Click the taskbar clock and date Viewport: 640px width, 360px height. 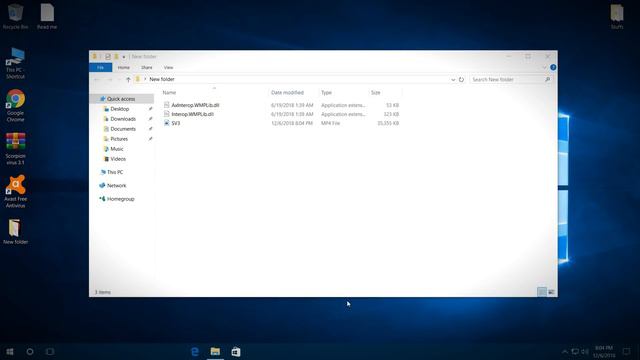pyautogui.click(x=604, y=351)
